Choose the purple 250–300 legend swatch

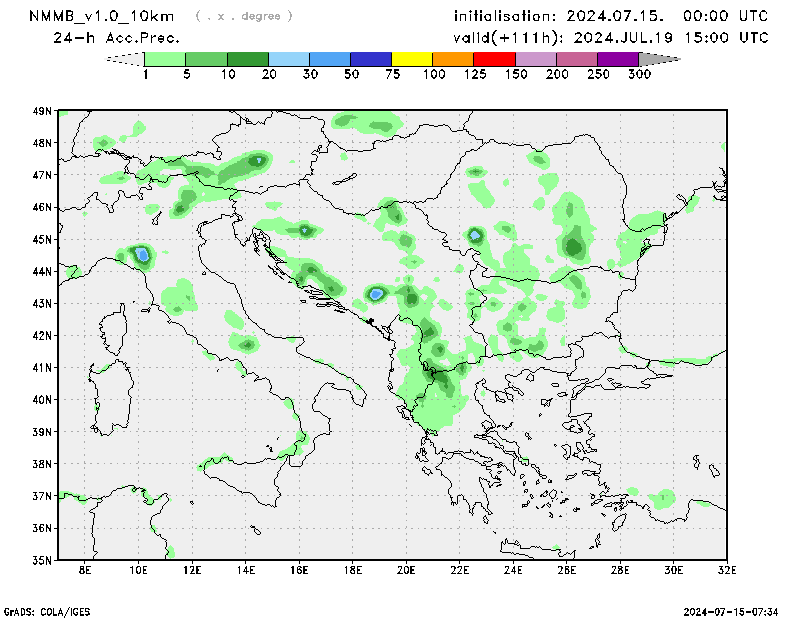[x=619, y=60]
